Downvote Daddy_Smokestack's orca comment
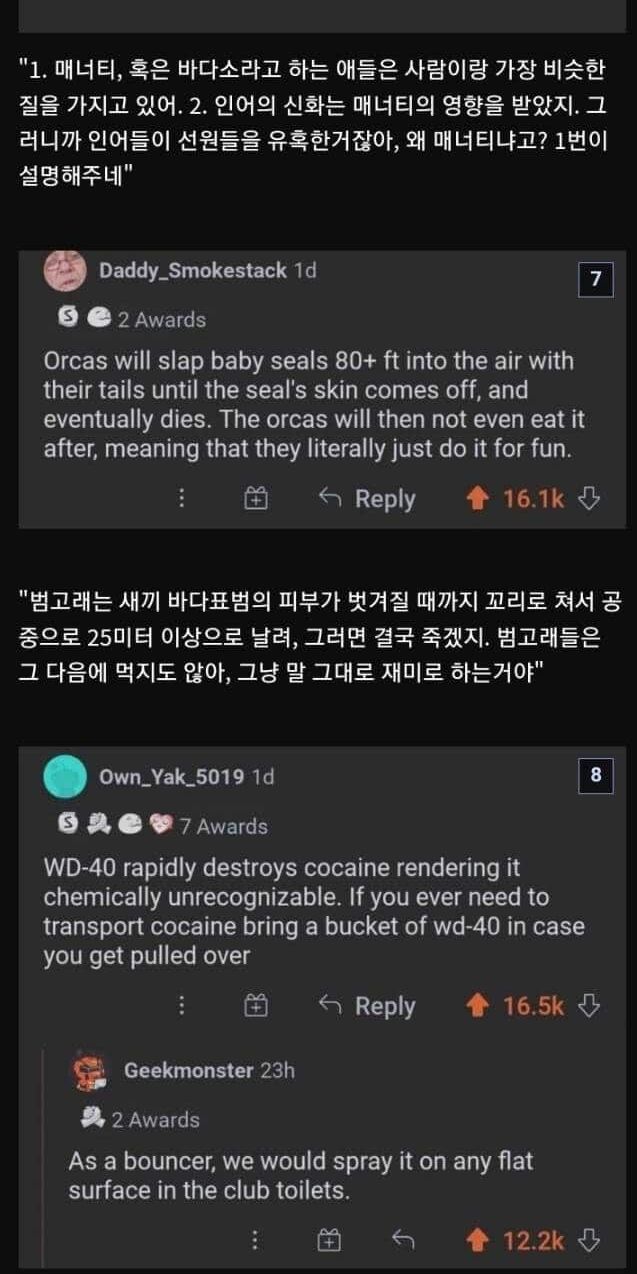The image size is (637, 1274). pyautogui.click(x=589, y=498)
